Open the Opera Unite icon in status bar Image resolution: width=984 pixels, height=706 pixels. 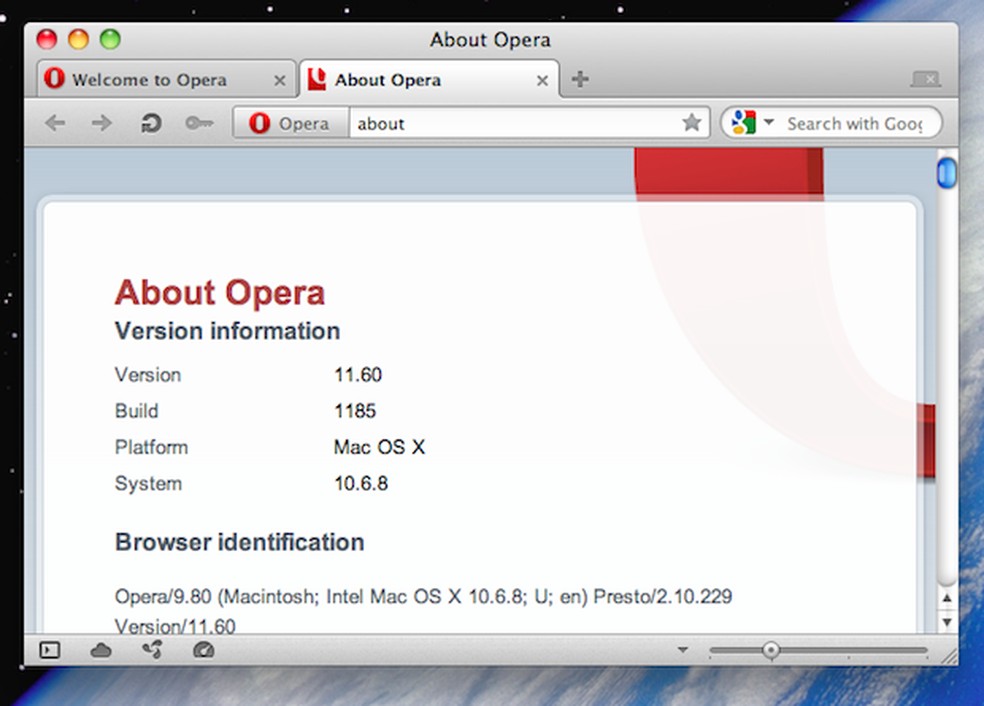(152, 650)
